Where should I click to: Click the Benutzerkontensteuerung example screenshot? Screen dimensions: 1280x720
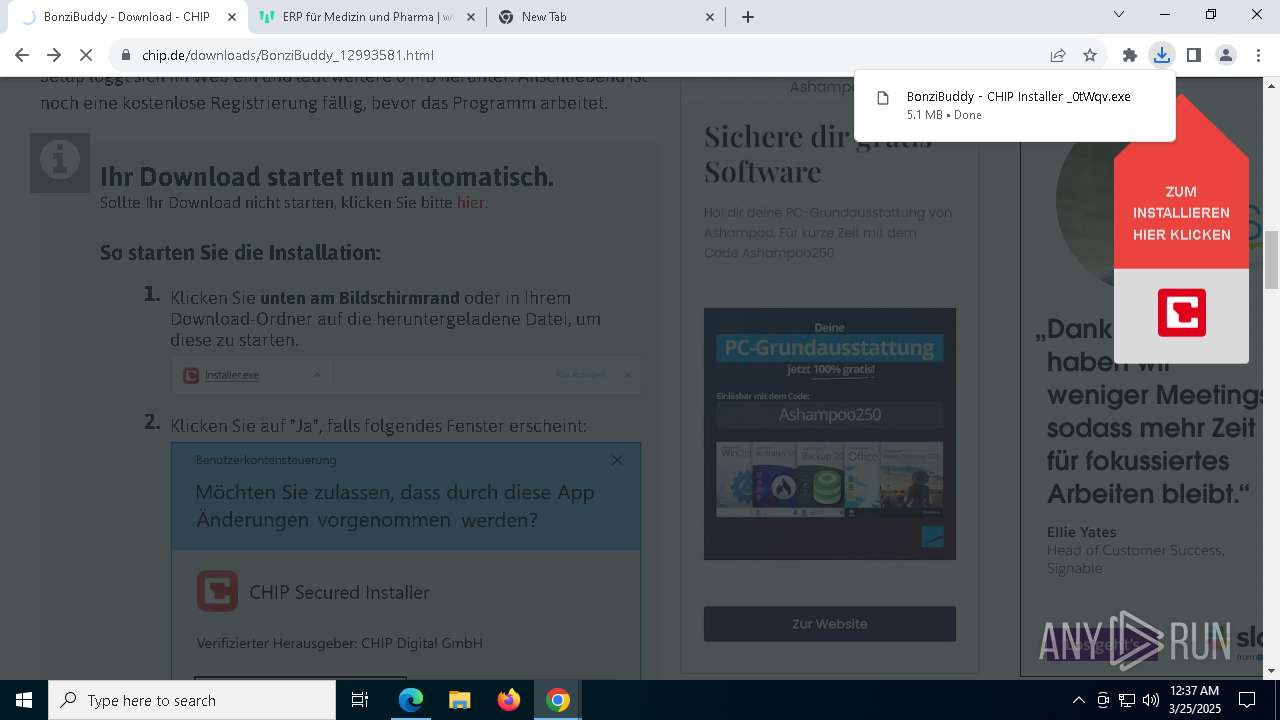[406, 562]
